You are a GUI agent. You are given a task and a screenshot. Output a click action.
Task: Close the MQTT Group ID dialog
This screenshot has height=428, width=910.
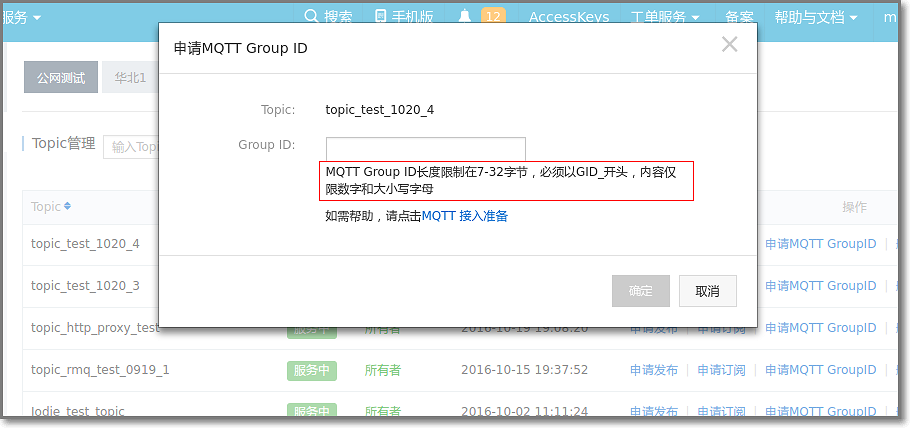click(x=729, y=44)
